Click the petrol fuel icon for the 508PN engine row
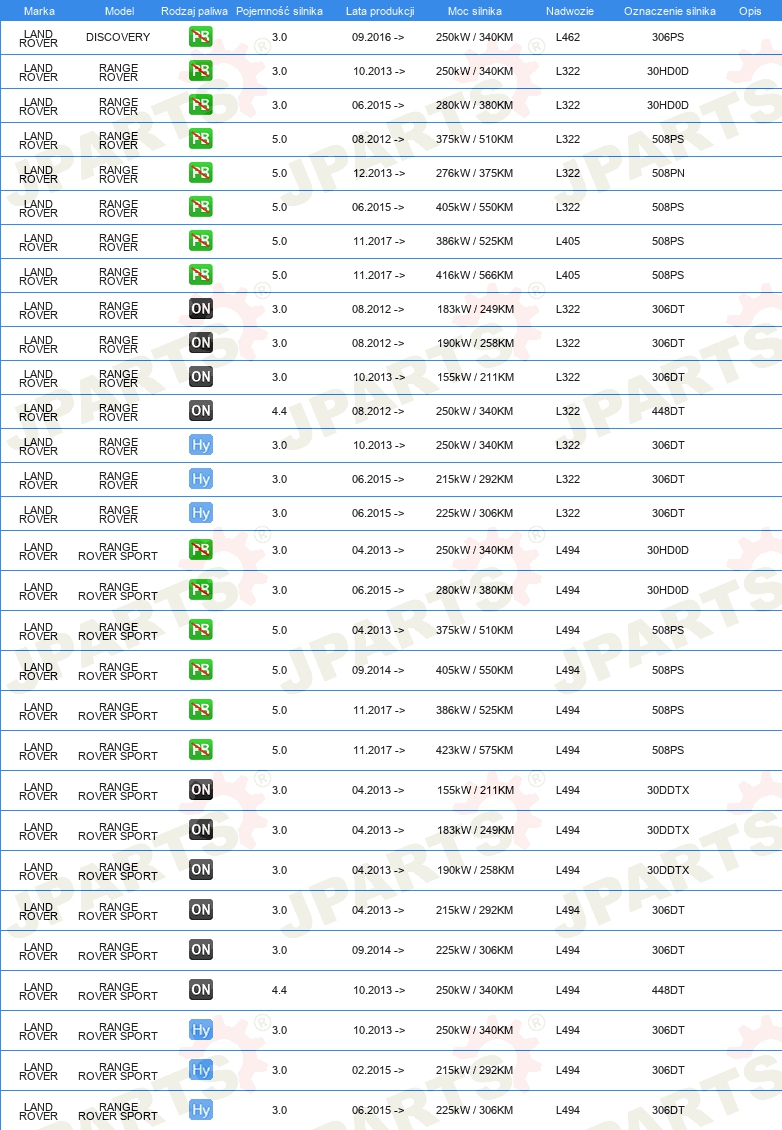Screen dimensions: 782x1130 tap(200, 173)
